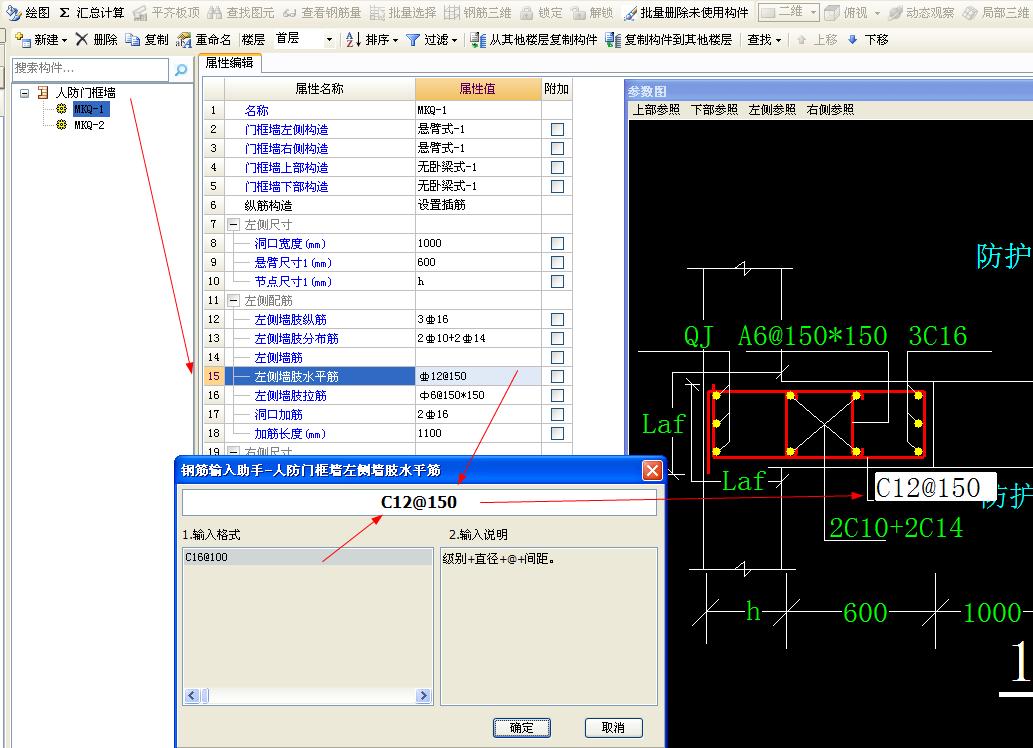Screen dimensions: 1033x748
Task: Run 汇总计算 summary calculation
Action: pyautogui.click(x=91, y=13)
